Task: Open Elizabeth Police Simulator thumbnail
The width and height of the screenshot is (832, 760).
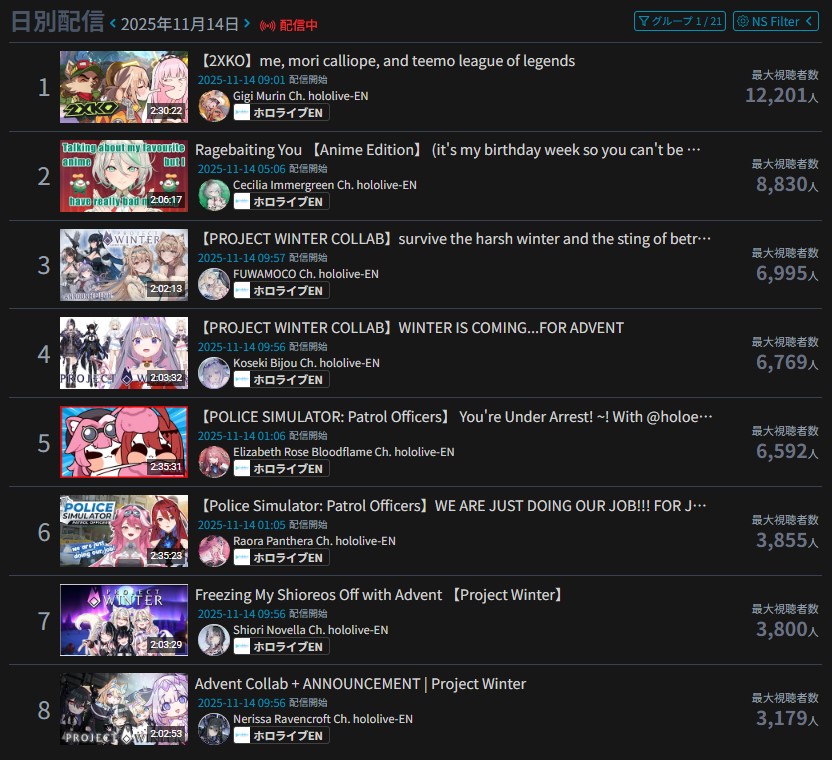Action: (x=124, y=442)
